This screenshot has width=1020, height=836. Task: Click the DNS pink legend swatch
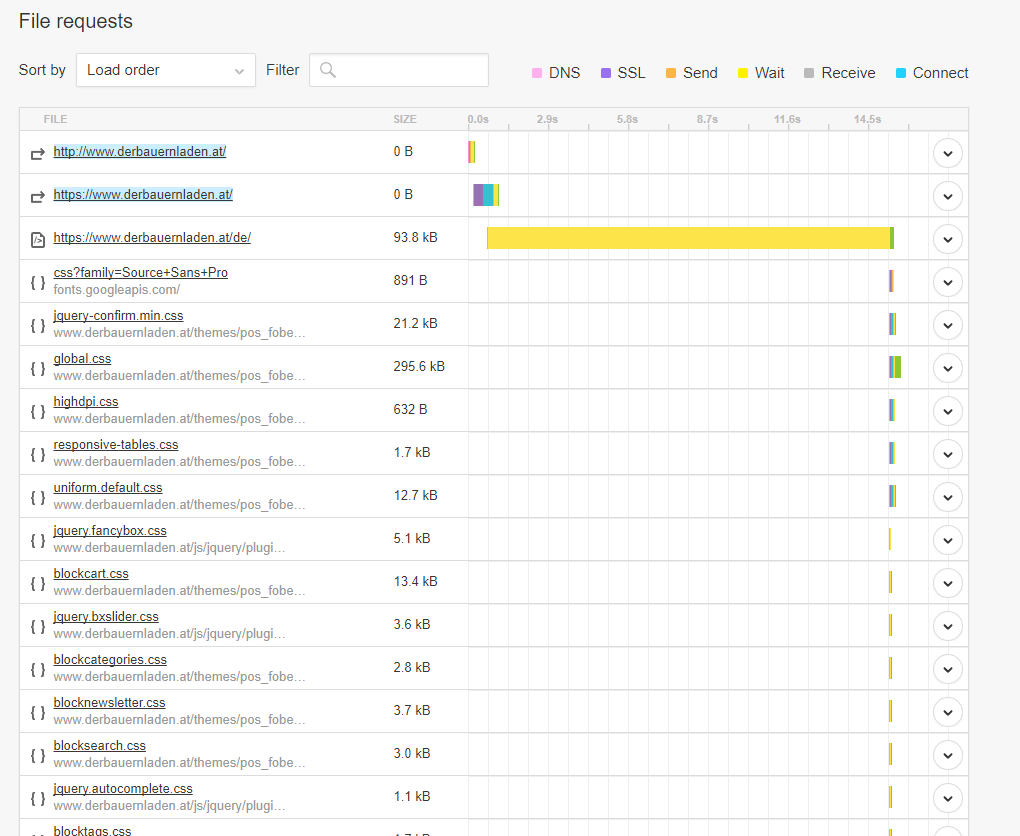pyautogui.click(x=537, y=73)
